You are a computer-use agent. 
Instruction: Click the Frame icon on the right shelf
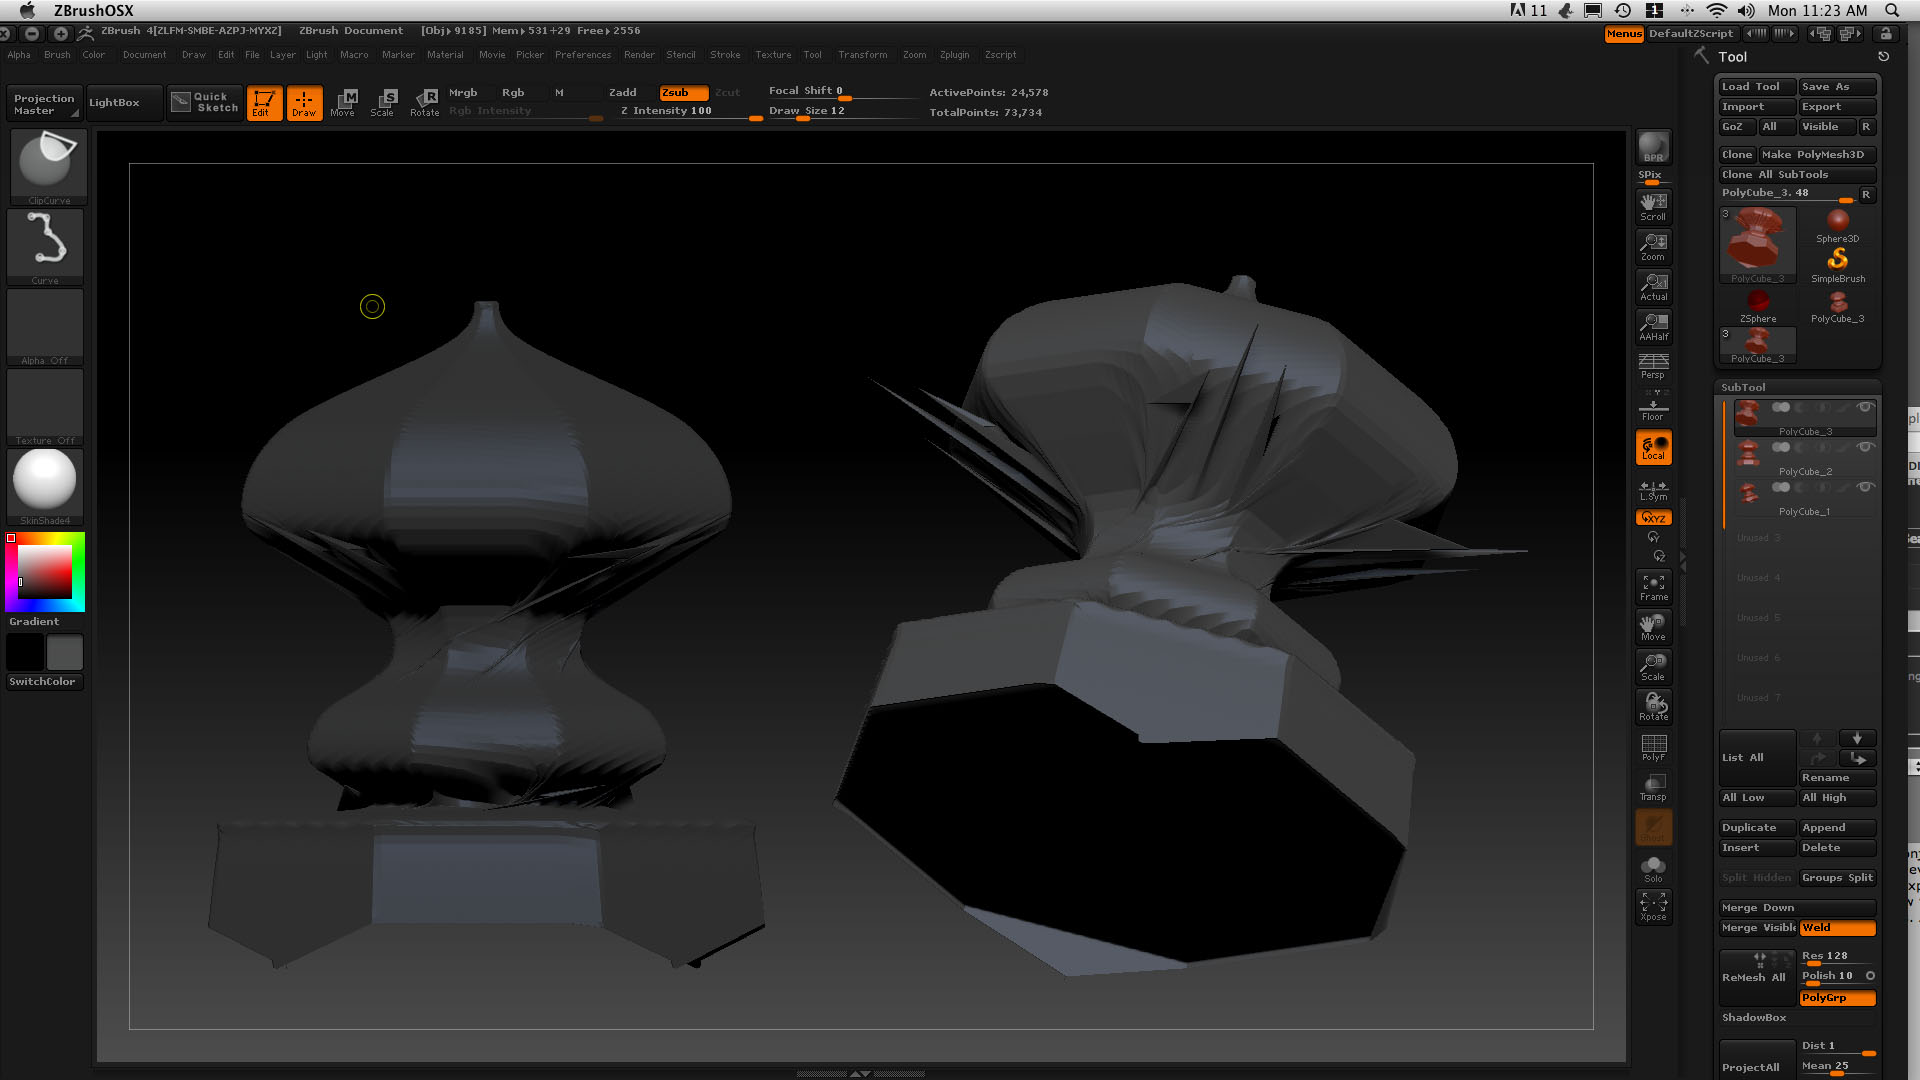(x=1653, y=586)
